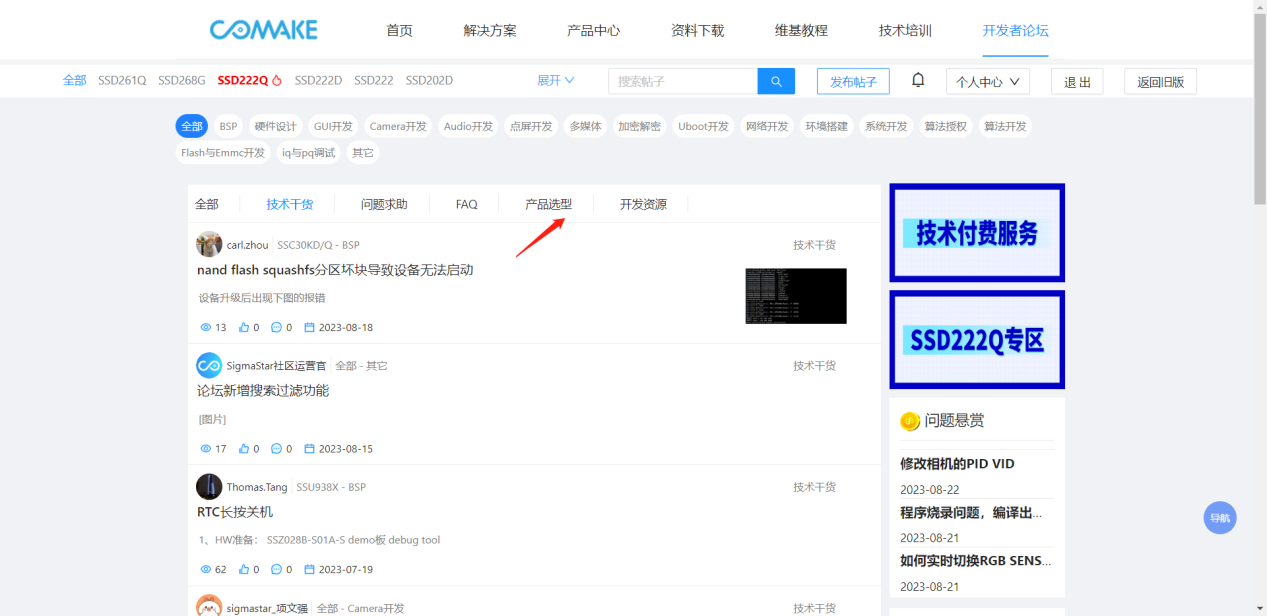Click carl.zhou's avatar picture
Viewport: 1267px width, 616px height.
point(209,244)
